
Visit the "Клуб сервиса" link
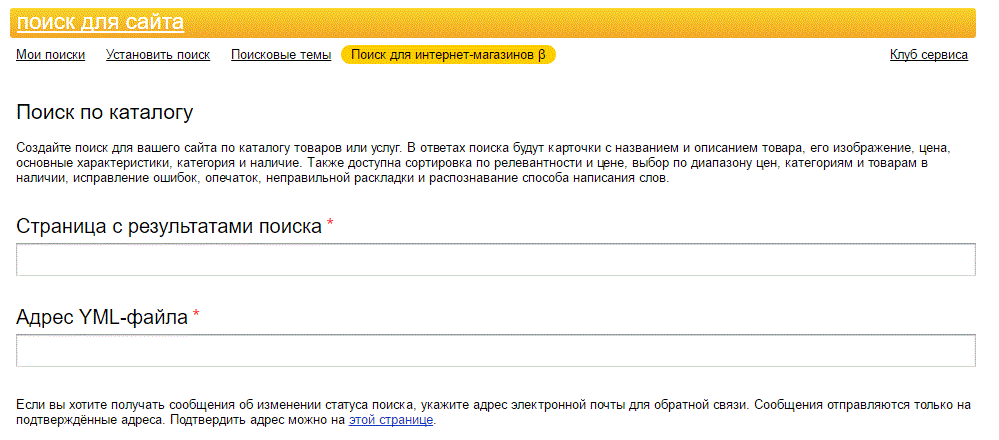tap(929, 55)
